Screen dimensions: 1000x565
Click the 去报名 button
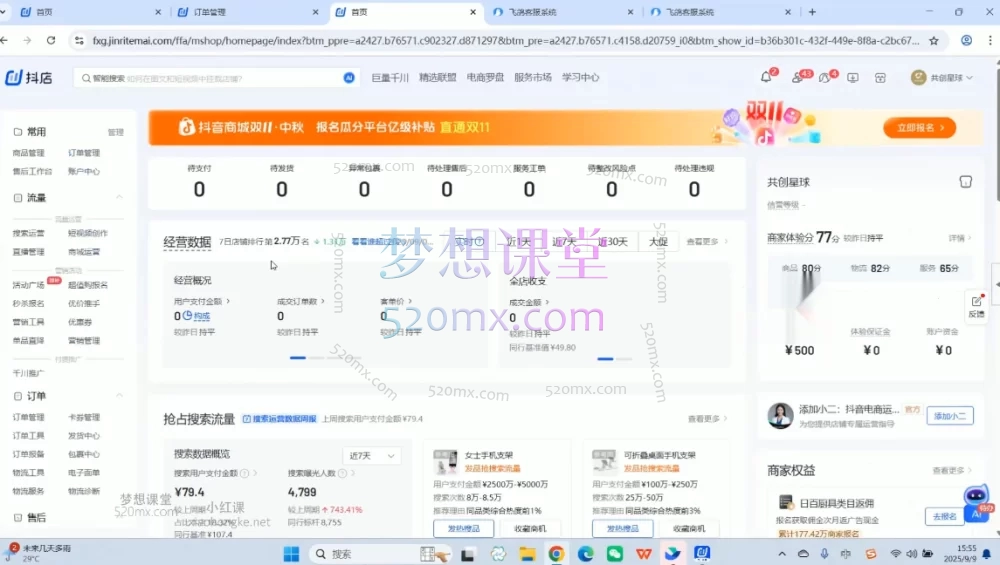click(945, 517)
